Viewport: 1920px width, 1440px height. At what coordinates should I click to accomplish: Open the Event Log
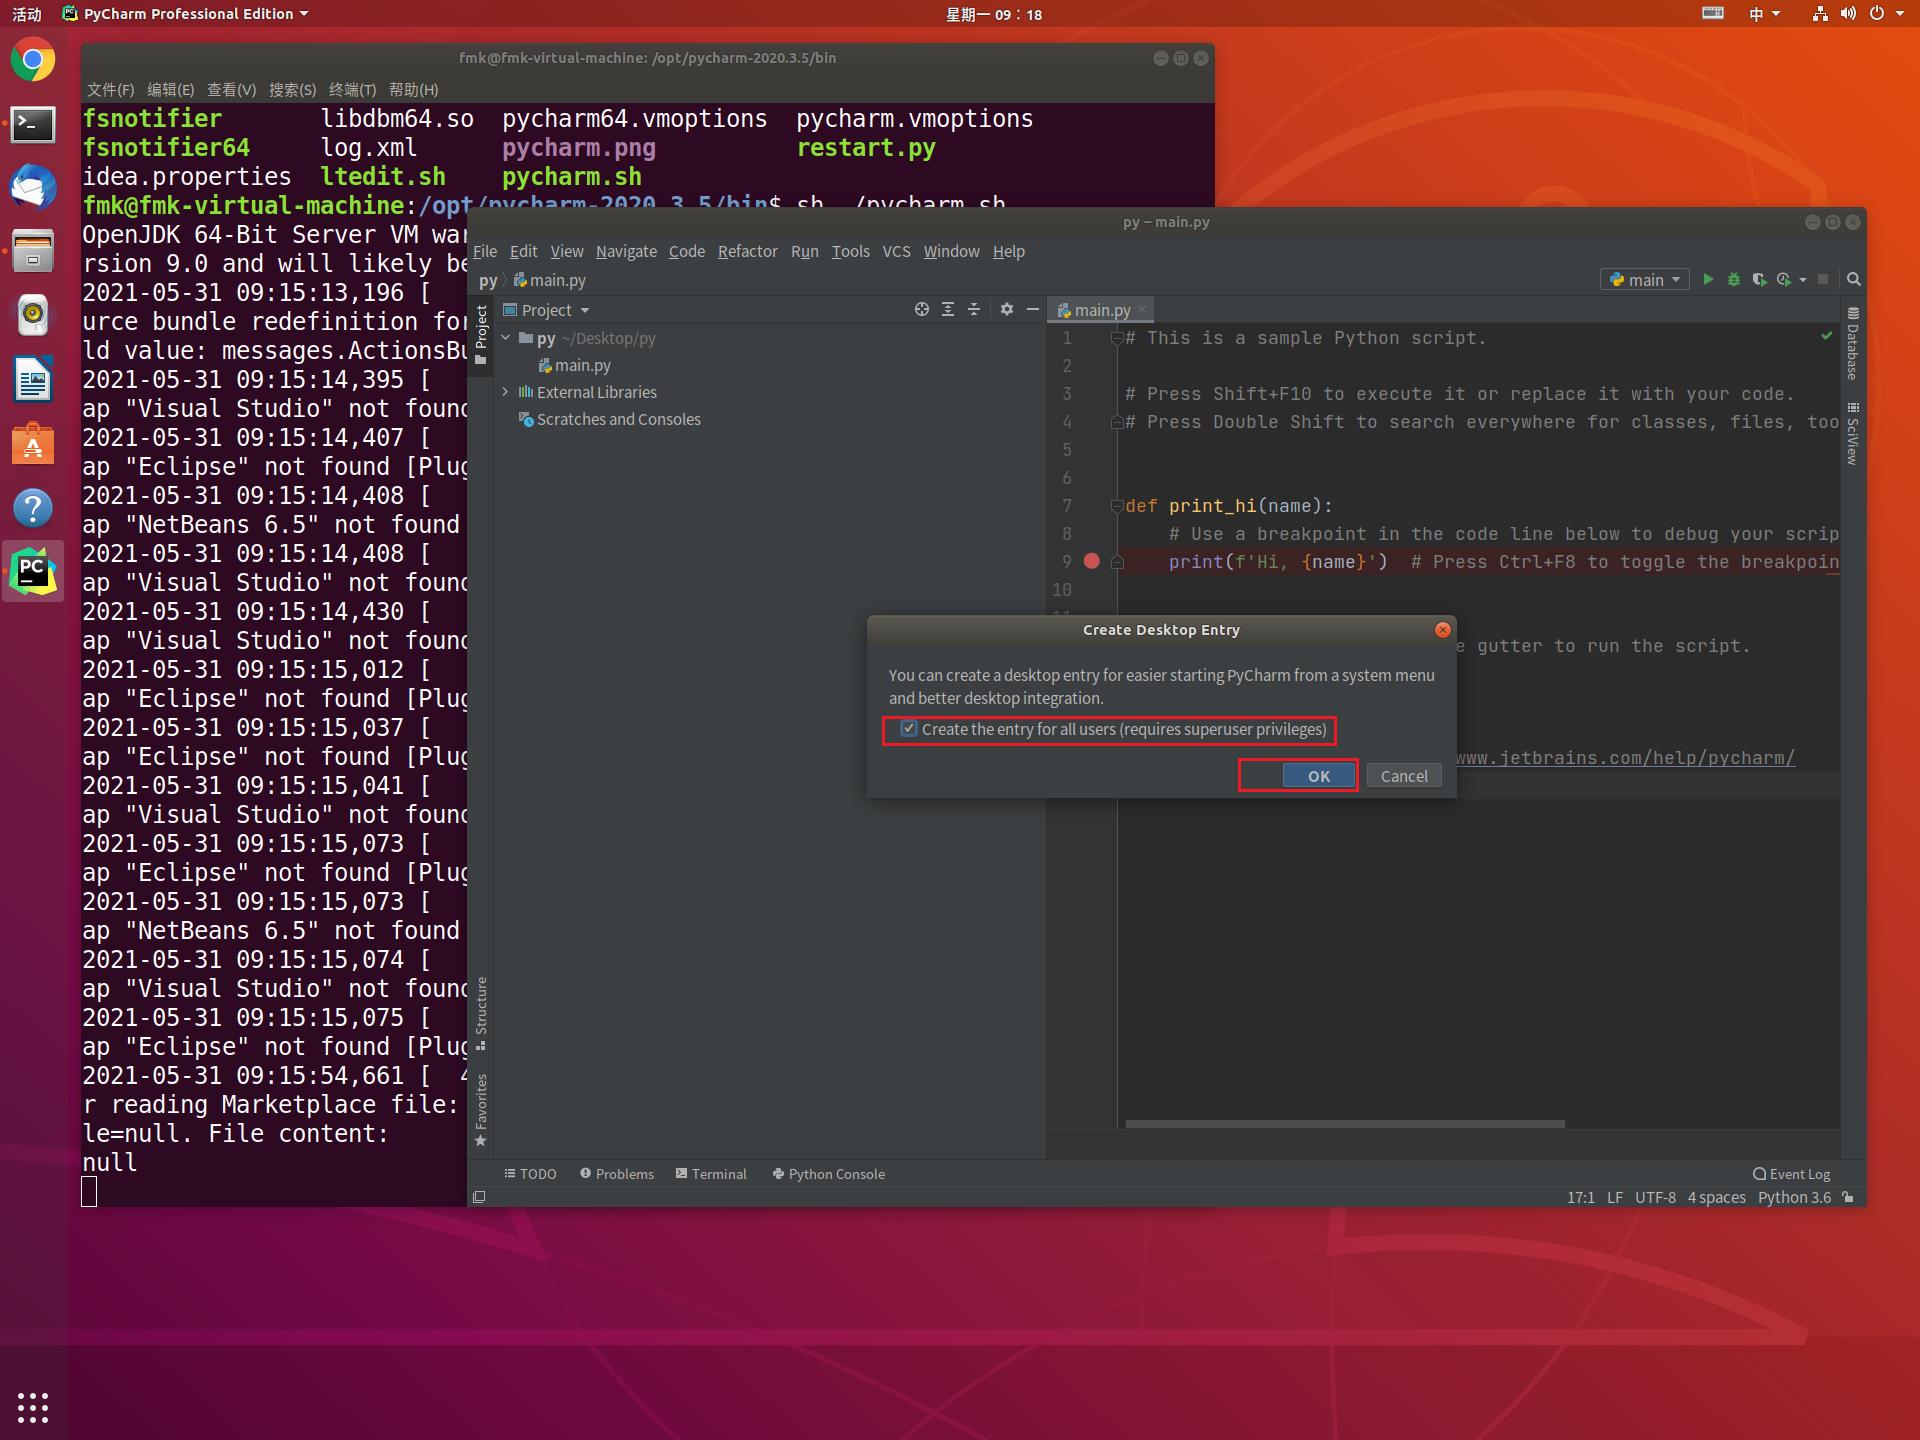point(1791,1174)
